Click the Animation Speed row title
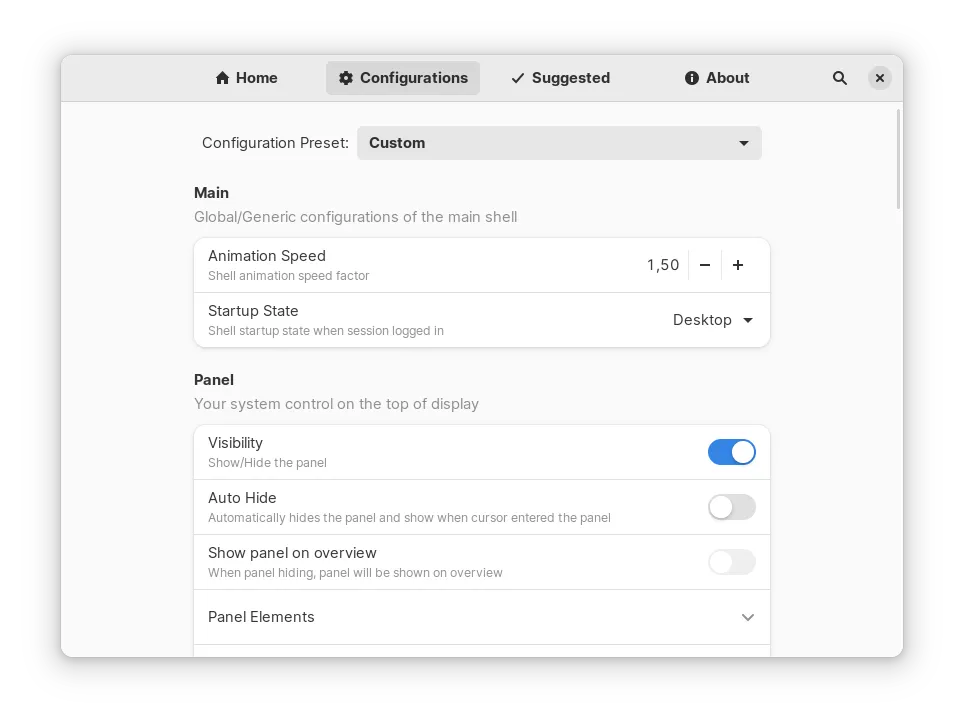964x724 pixels. [267, 256]
